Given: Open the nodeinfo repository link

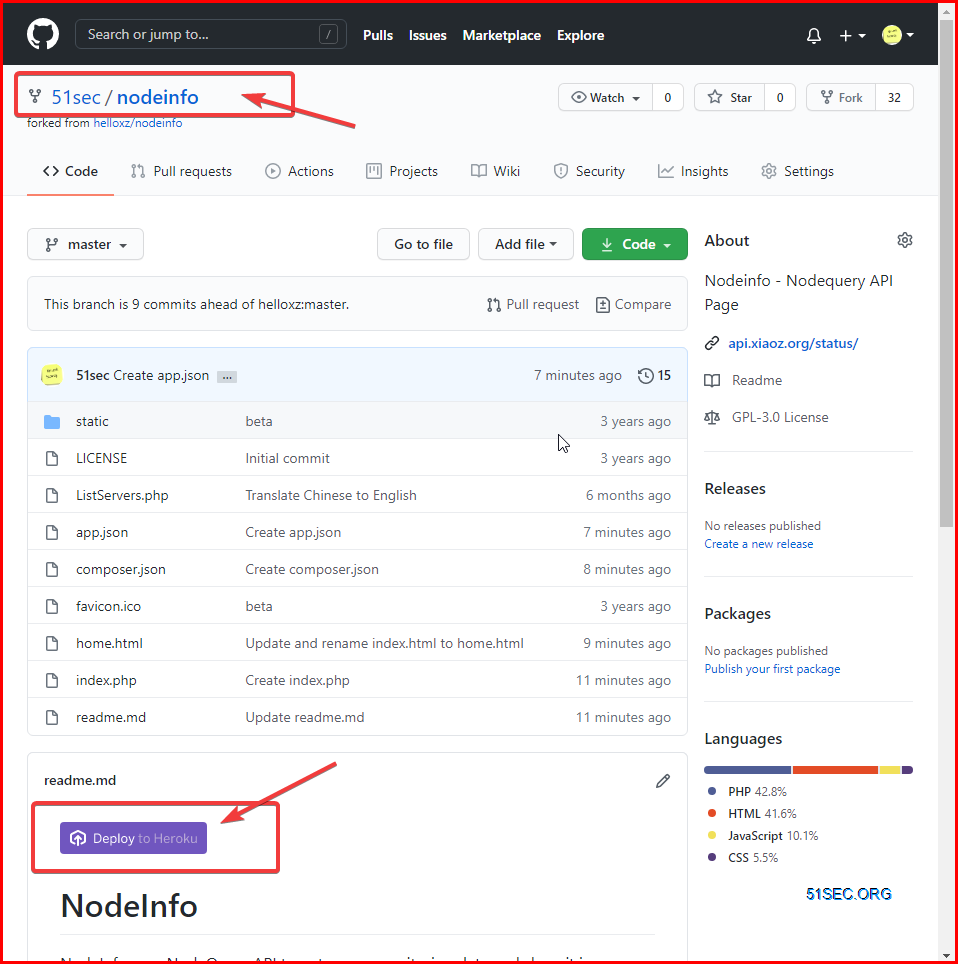Looking at the screenshot, I should pyautogui.click(x=157, y=97).
